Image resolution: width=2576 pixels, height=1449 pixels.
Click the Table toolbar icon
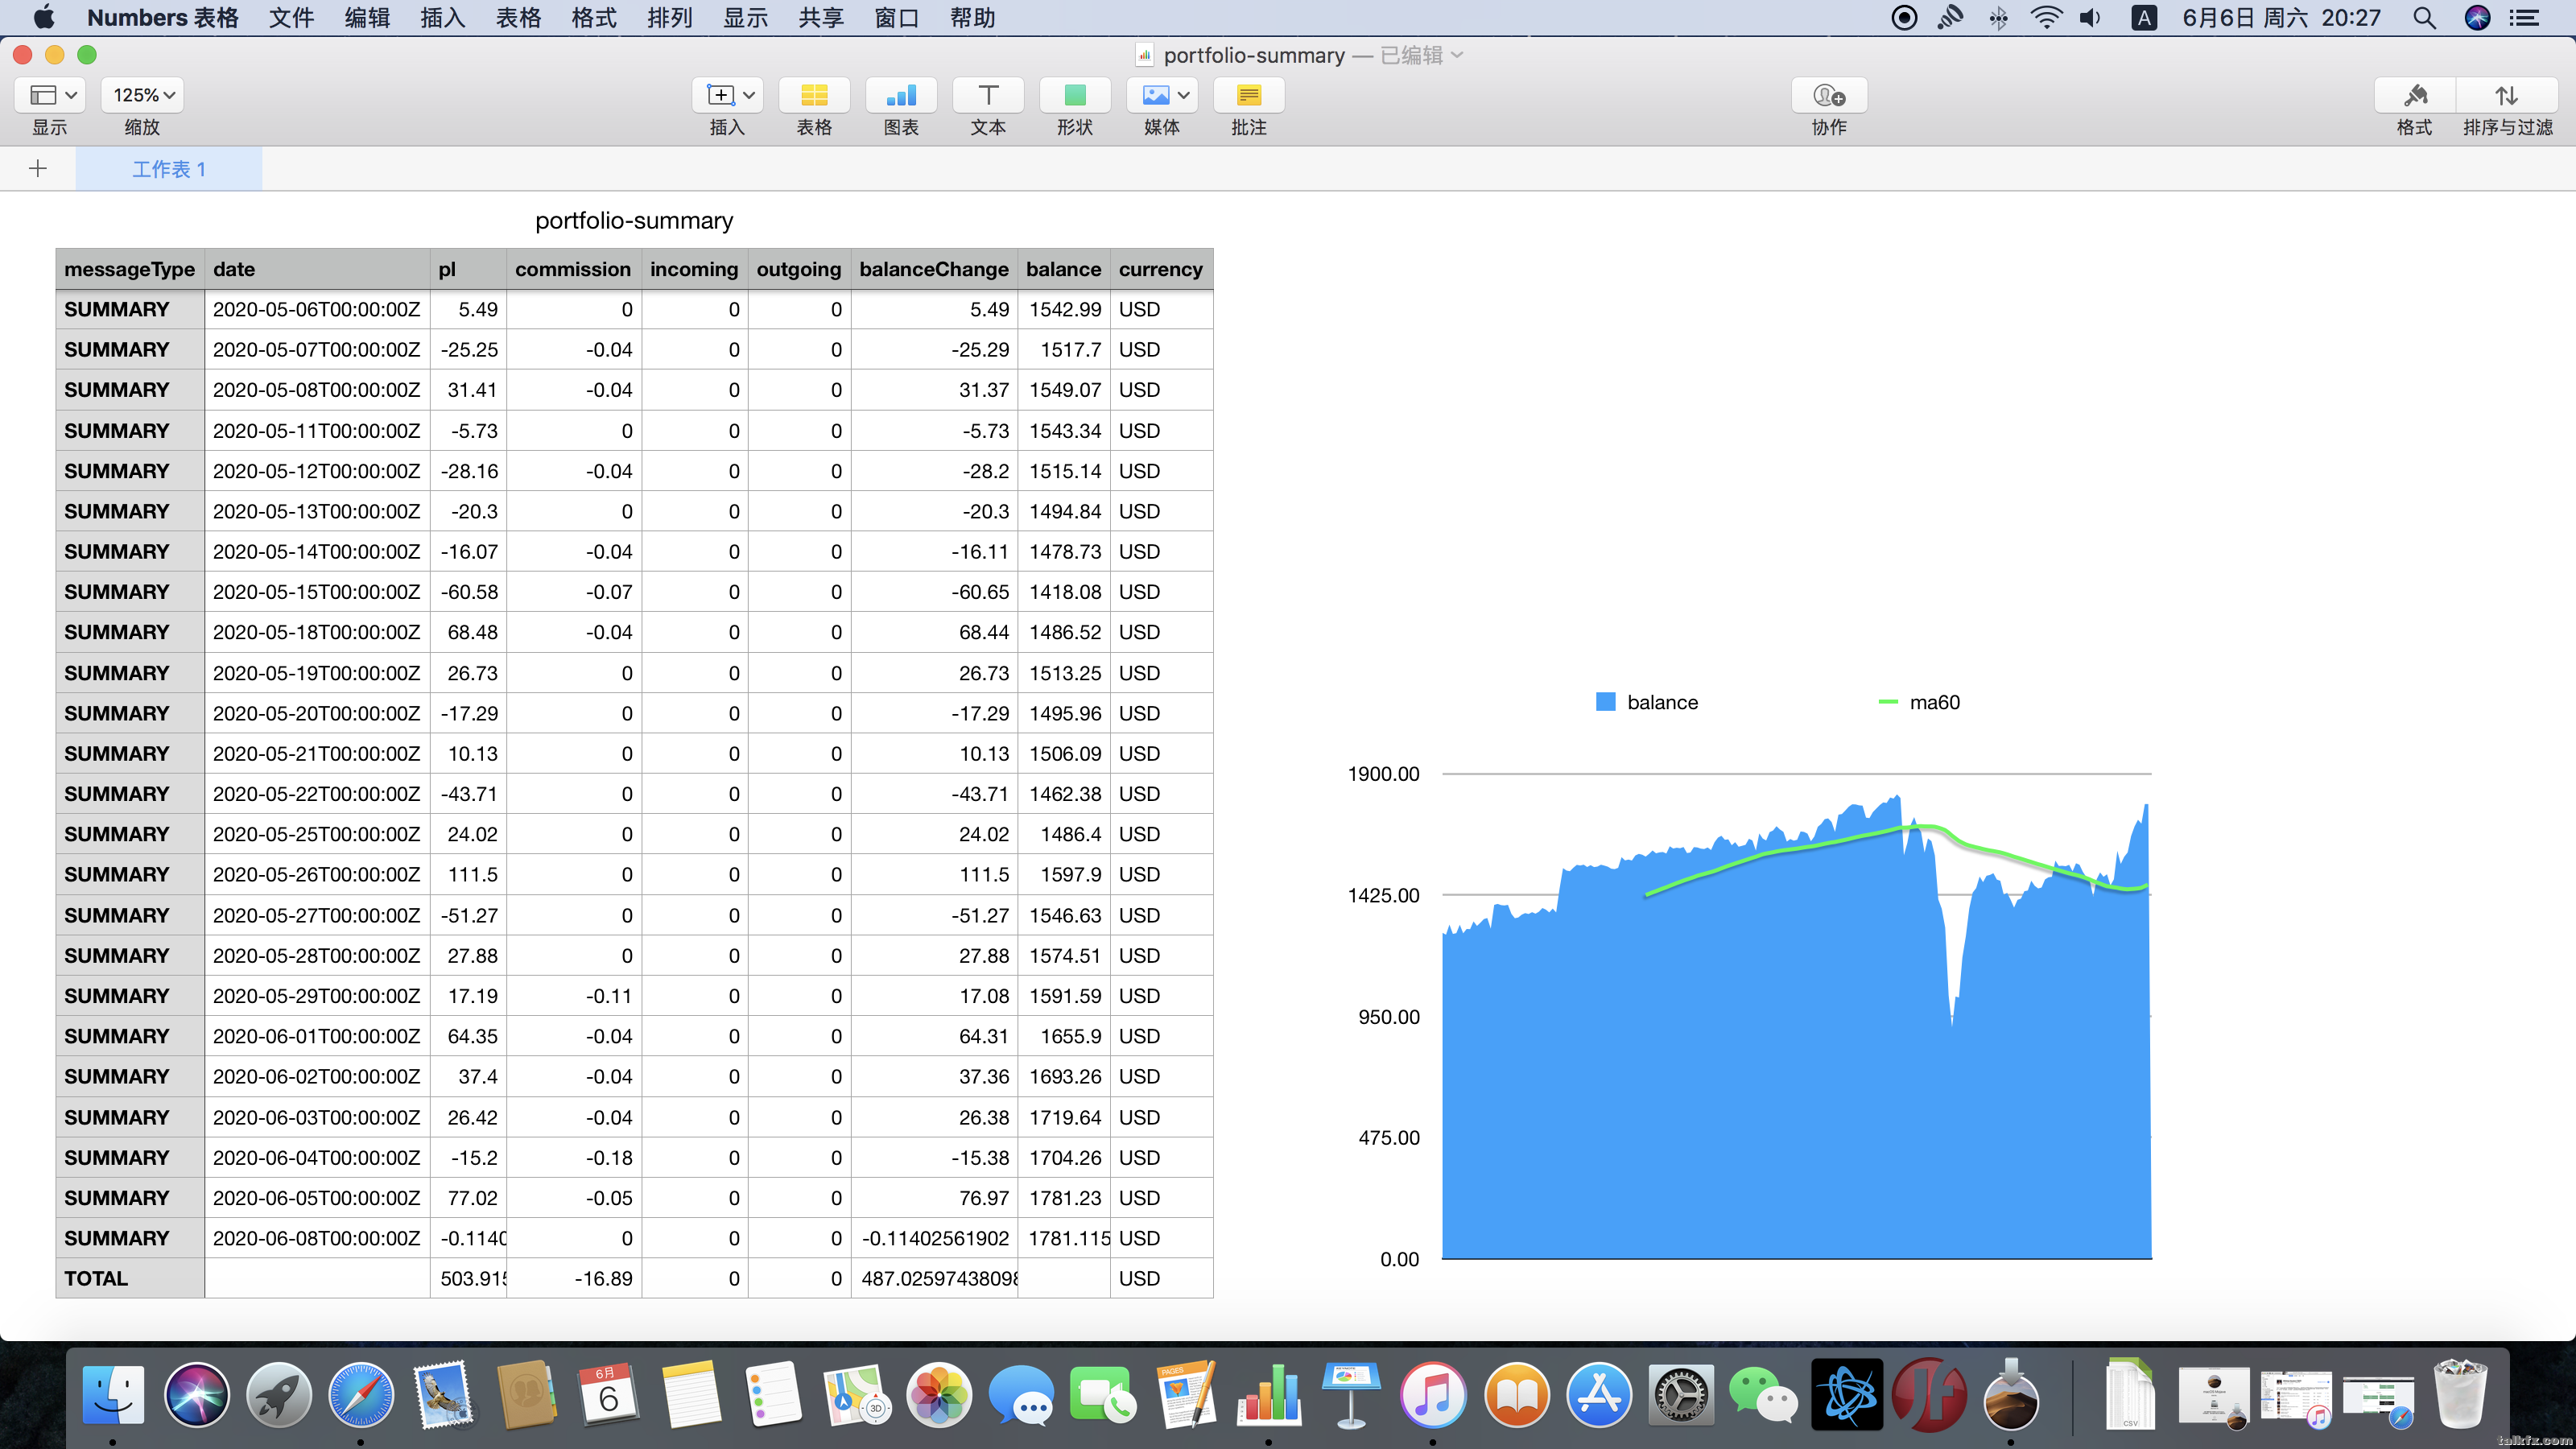pos(814,95)
